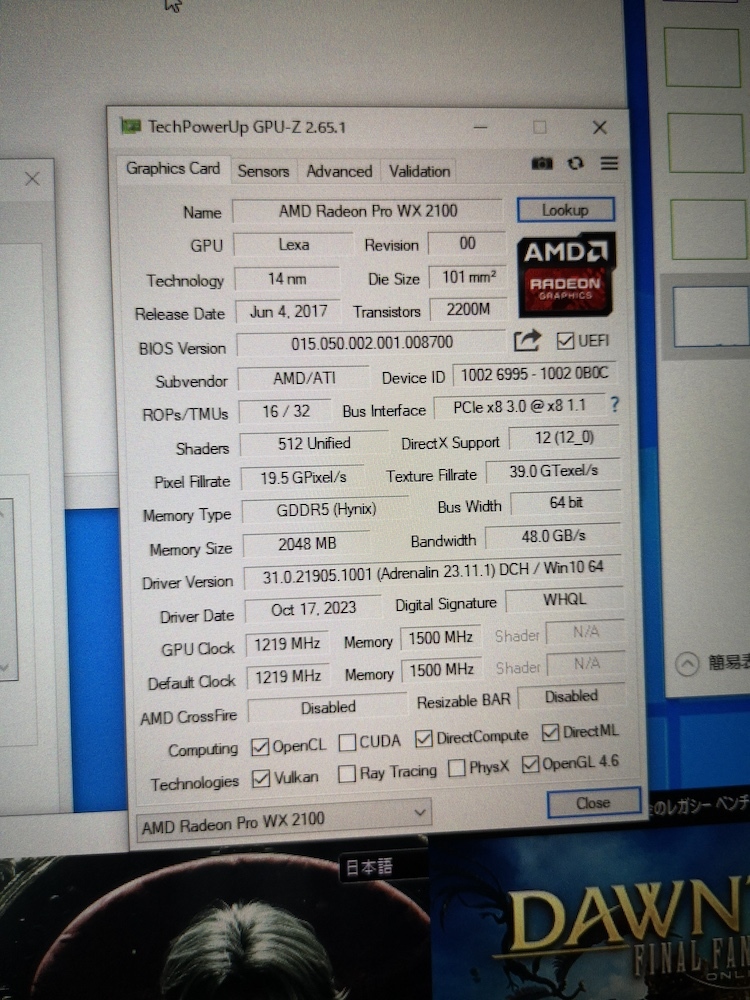
Task: Click the Bandwidth value 48.0 GB/s
Action: point(553,536)
